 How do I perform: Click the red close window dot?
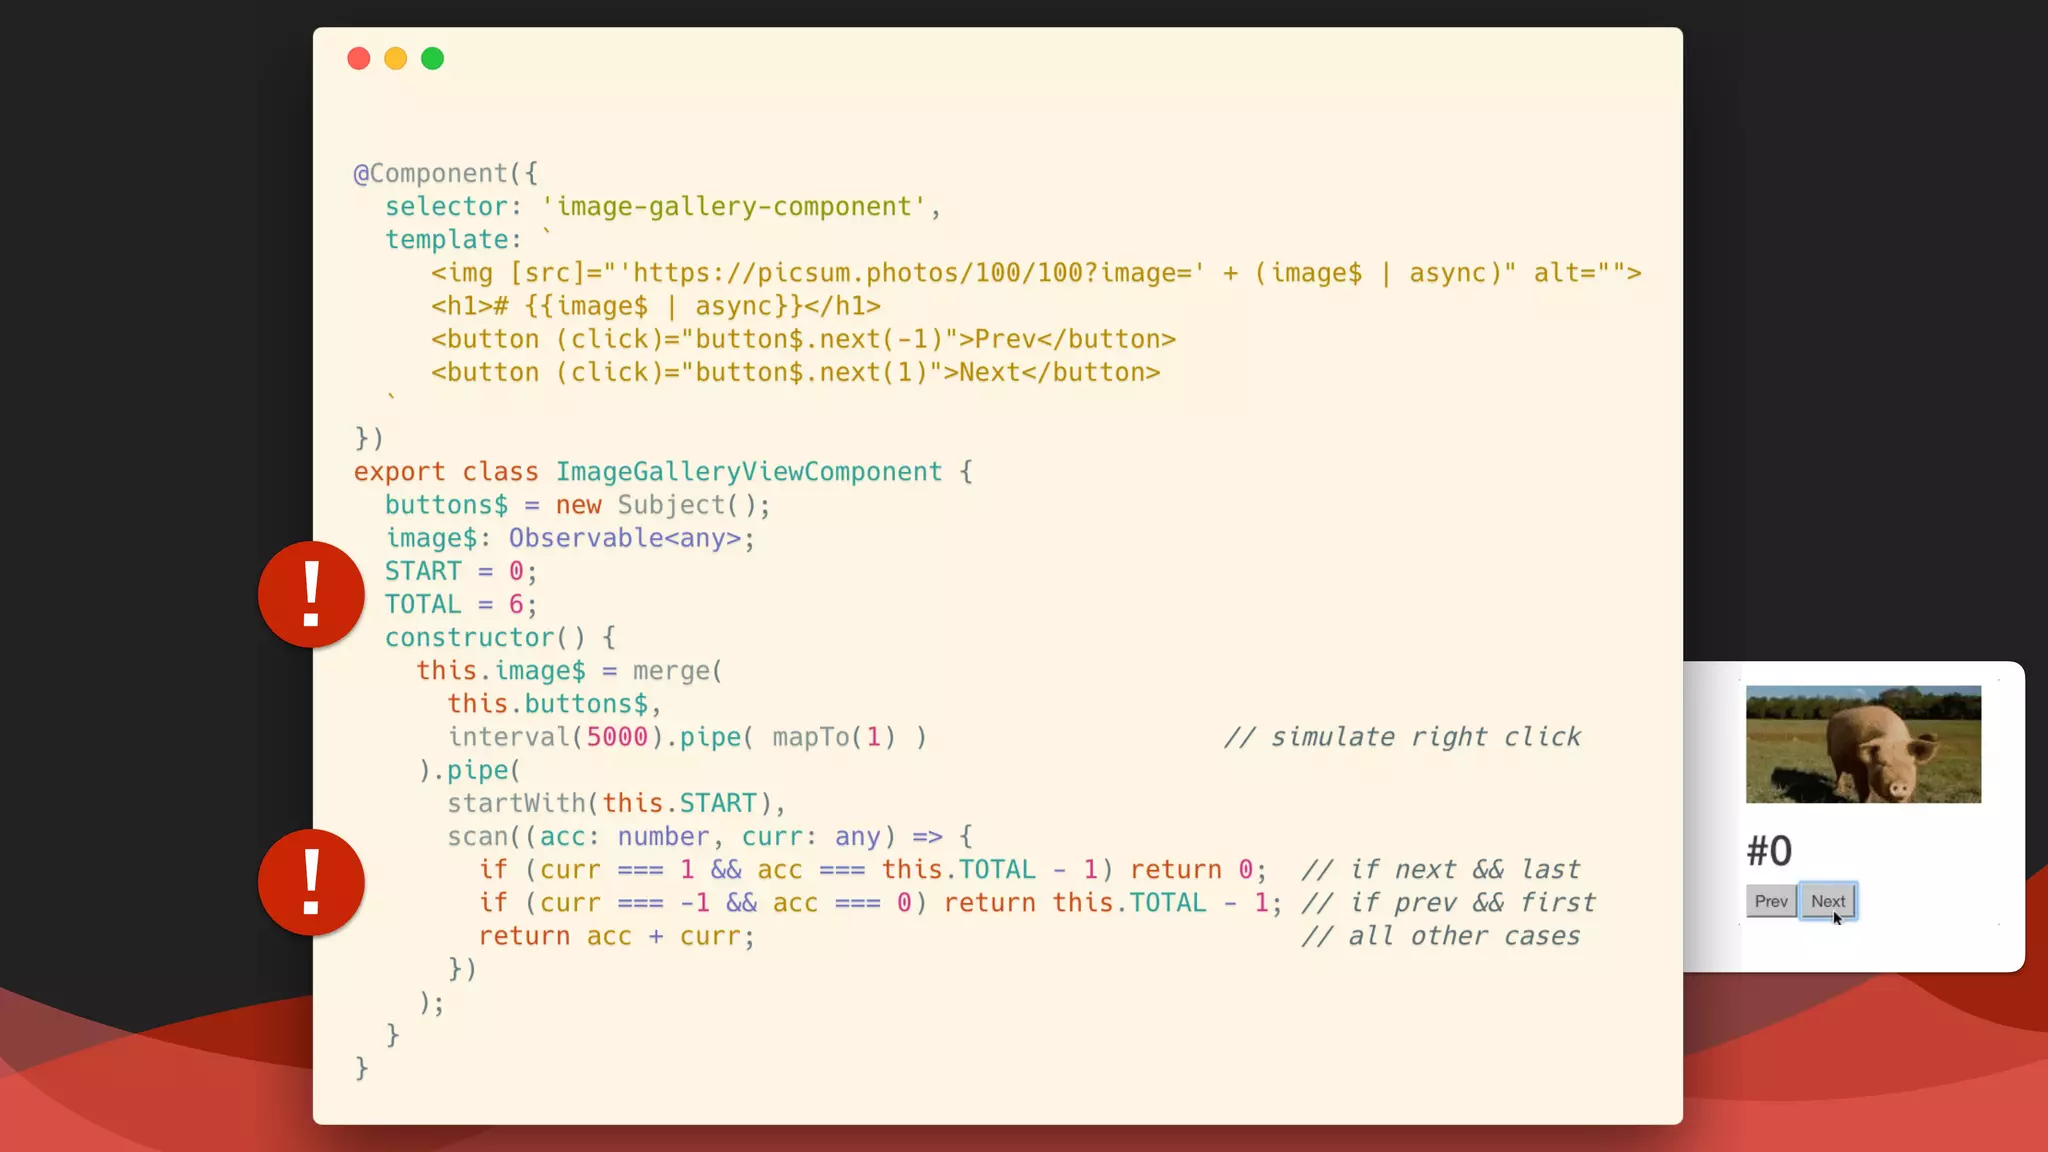[x=359, y=59]
